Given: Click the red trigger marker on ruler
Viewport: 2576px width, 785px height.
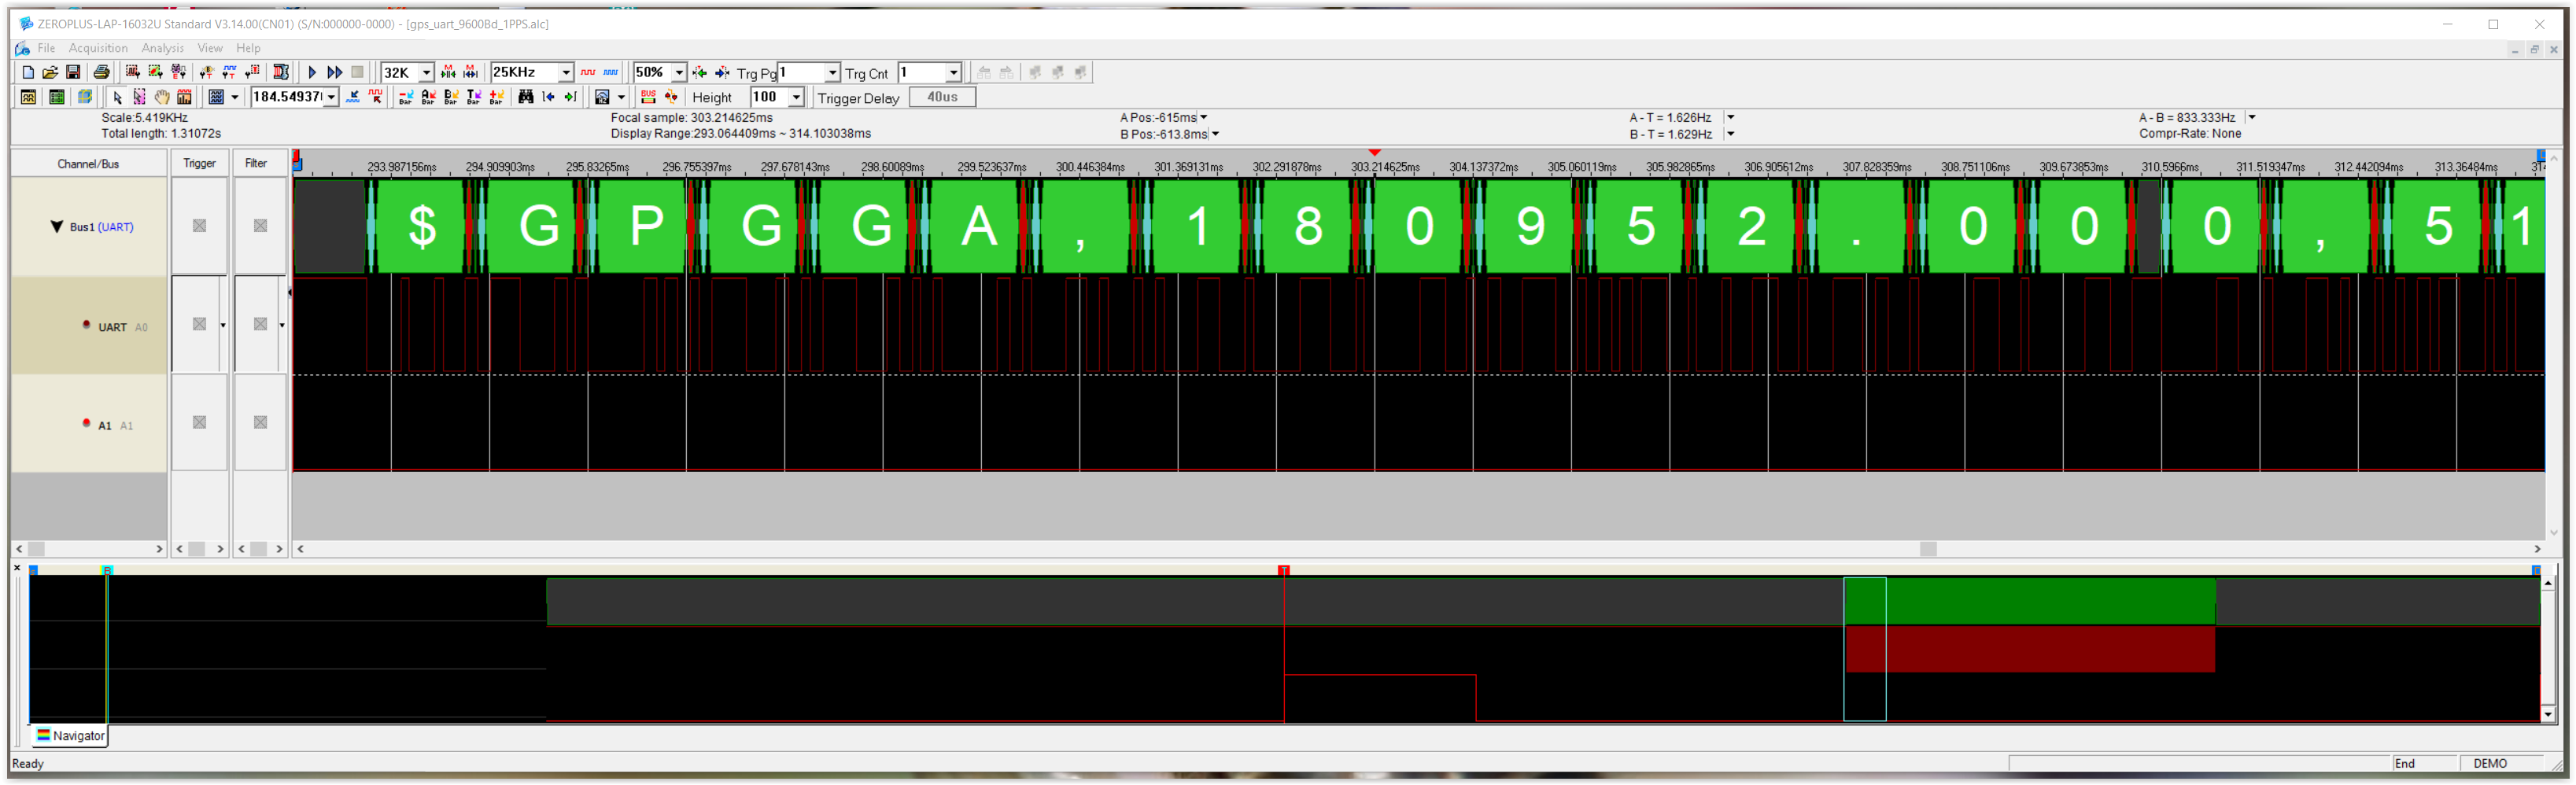Looking at the screenshot, I should click(x=1375, y=152).
